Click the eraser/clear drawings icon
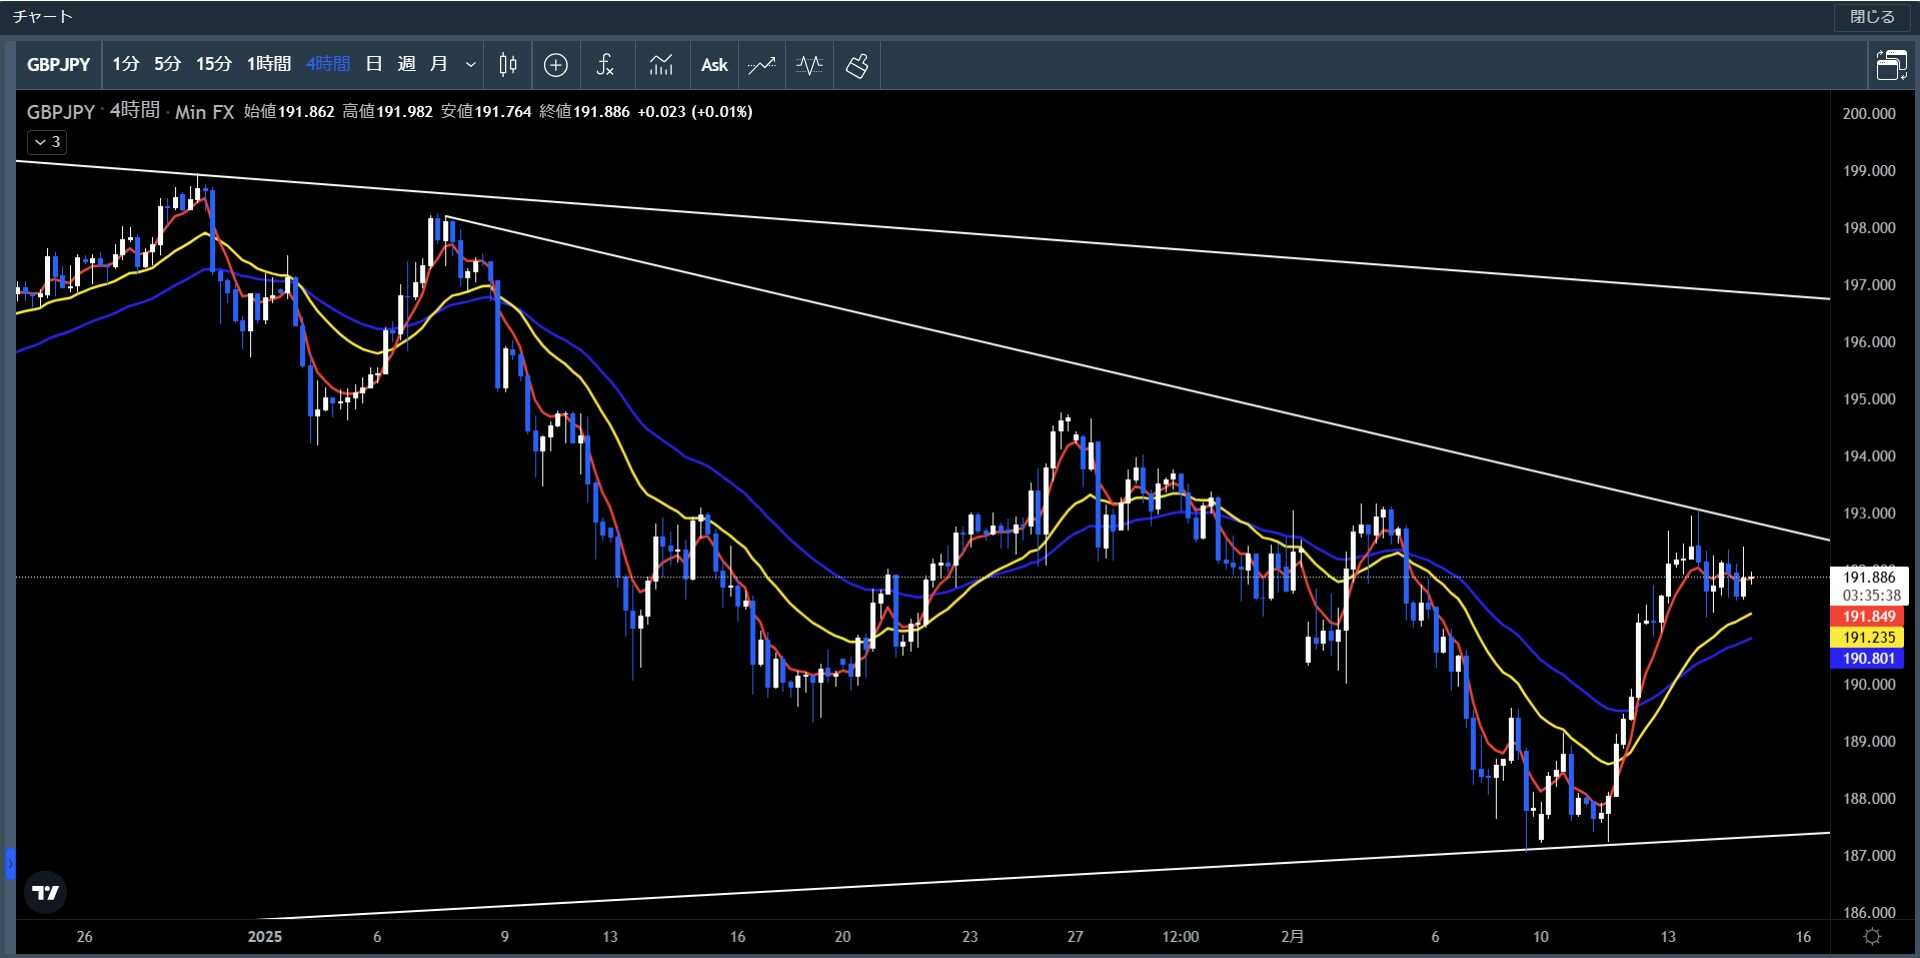Screen dimensions: 1920x958 (x=857, y=65)
